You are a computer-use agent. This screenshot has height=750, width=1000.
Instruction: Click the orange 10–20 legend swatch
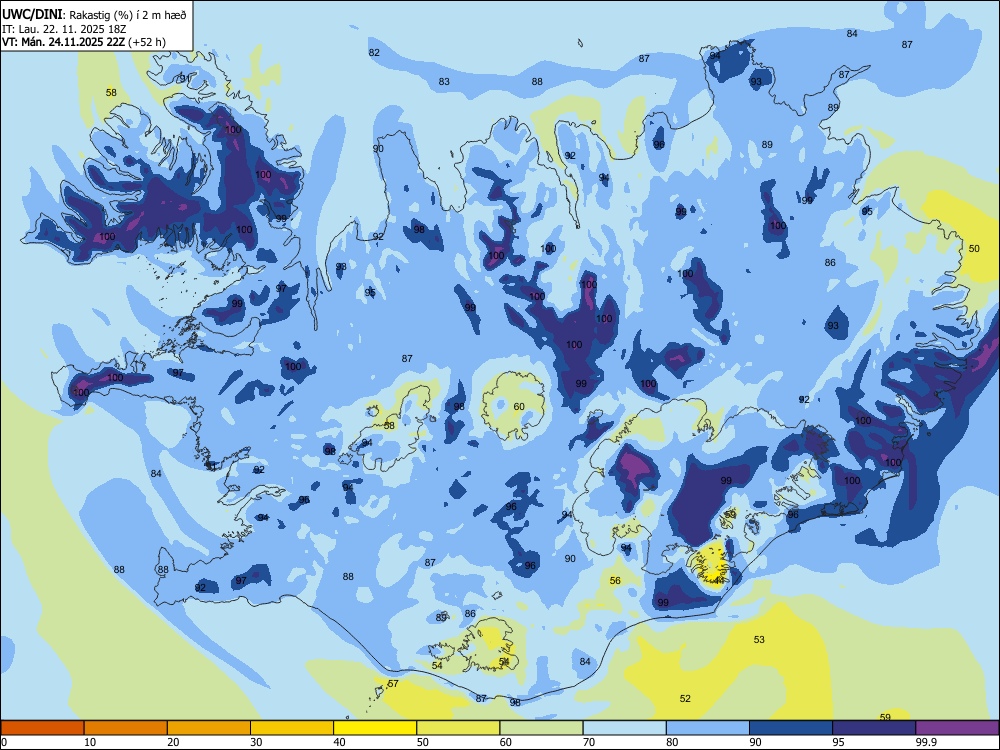click(x=126, y=728)
